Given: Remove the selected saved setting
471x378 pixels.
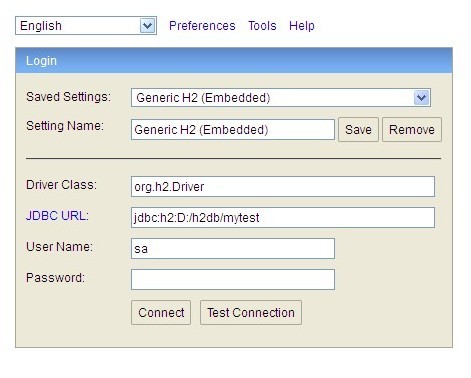Looking at the screenshot, I should [x=412, y=130].
